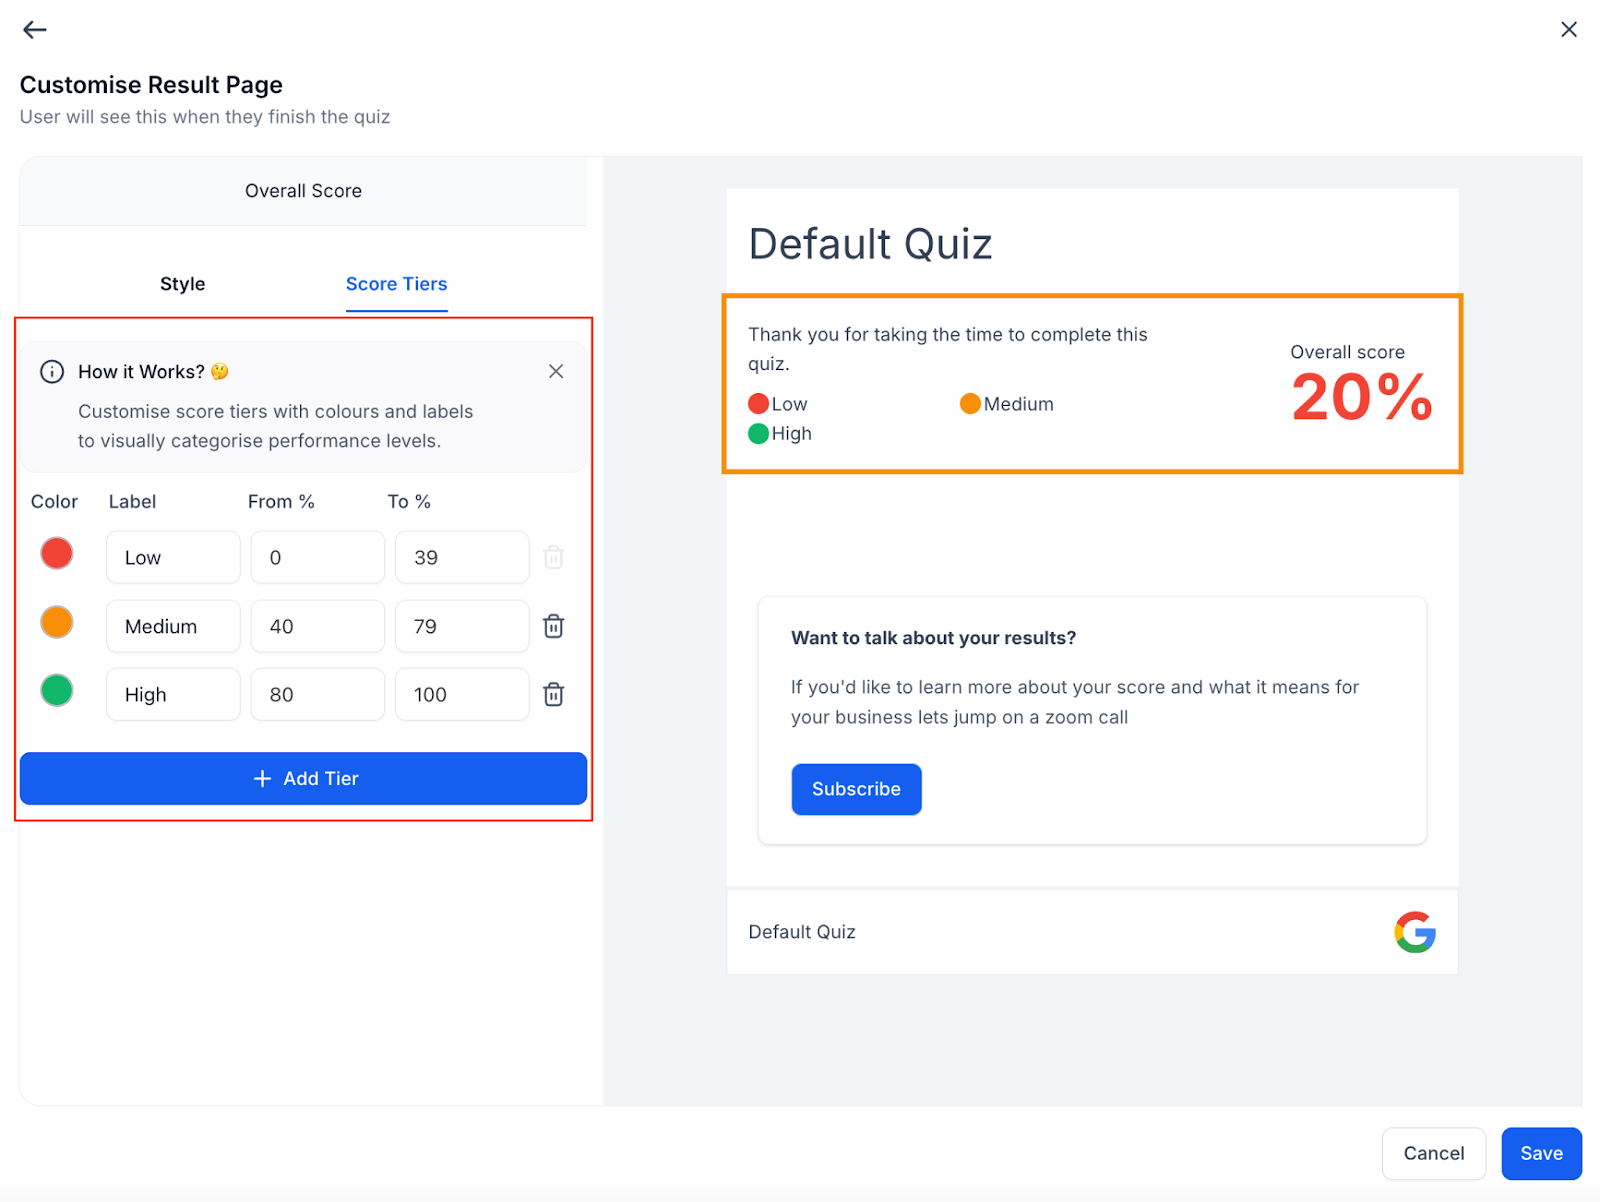The width and height of the screenshot is (1600, 1202).
Task: Delete the Medium score tier
Action: [553, 626]
